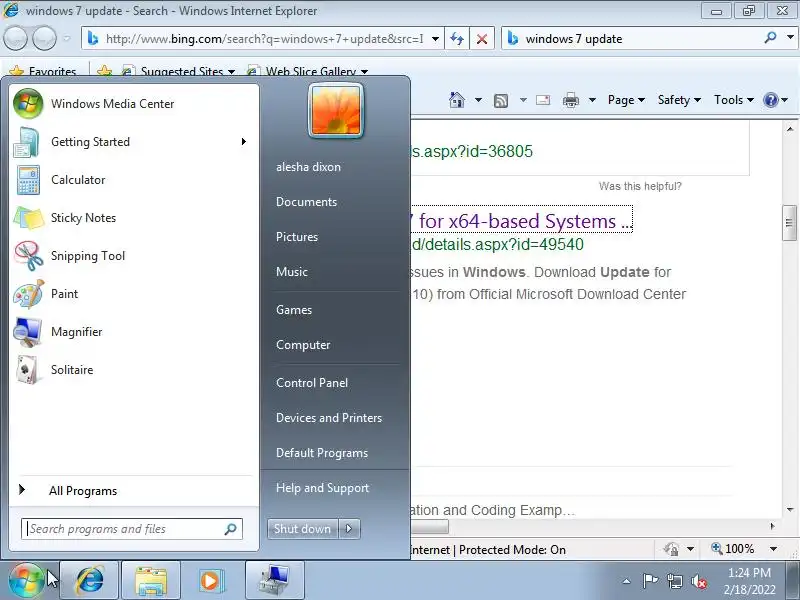Click the IE Home icon
Image resolution: width=800 pixels, height=600 pixels.
pos(457,100)
